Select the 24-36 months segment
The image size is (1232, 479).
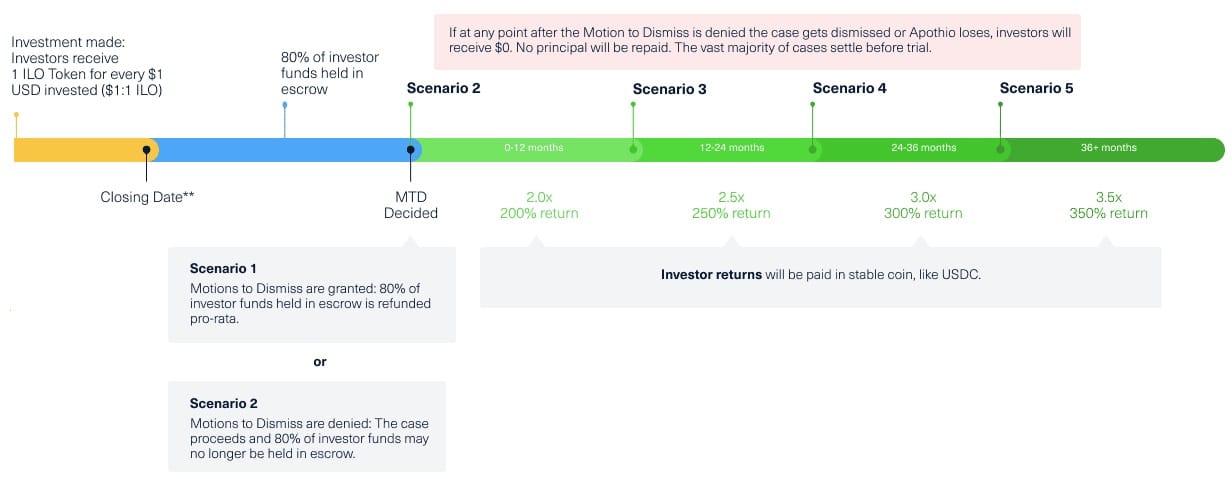[923, 149]
